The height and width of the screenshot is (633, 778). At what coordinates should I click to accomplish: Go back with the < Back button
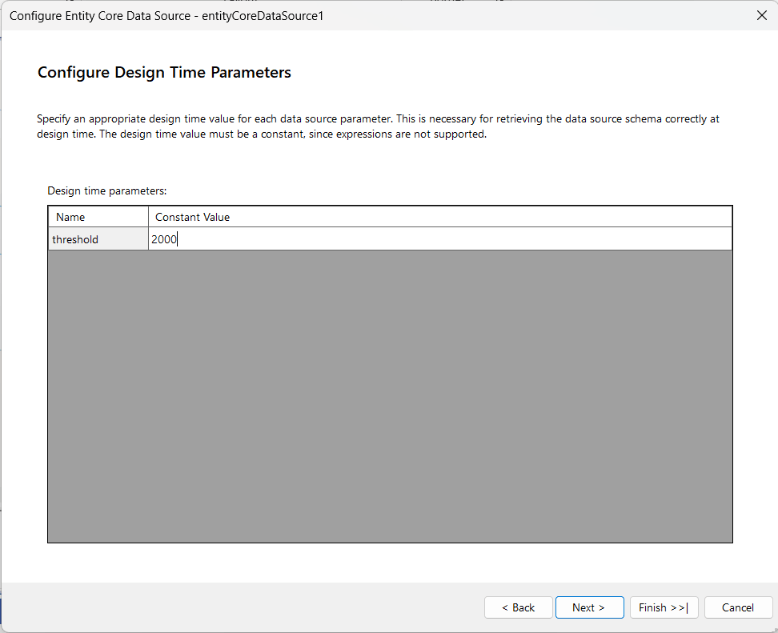point(518,607)
